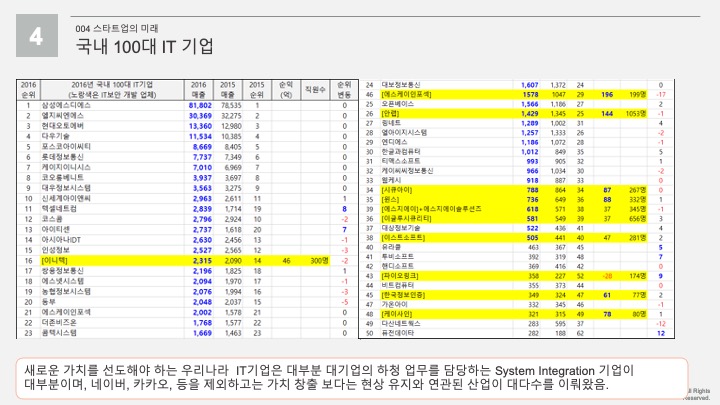Click the revenue figure 7,010
Image resolution: width=720 pixels, height=405 pixels.
(202, 167)
